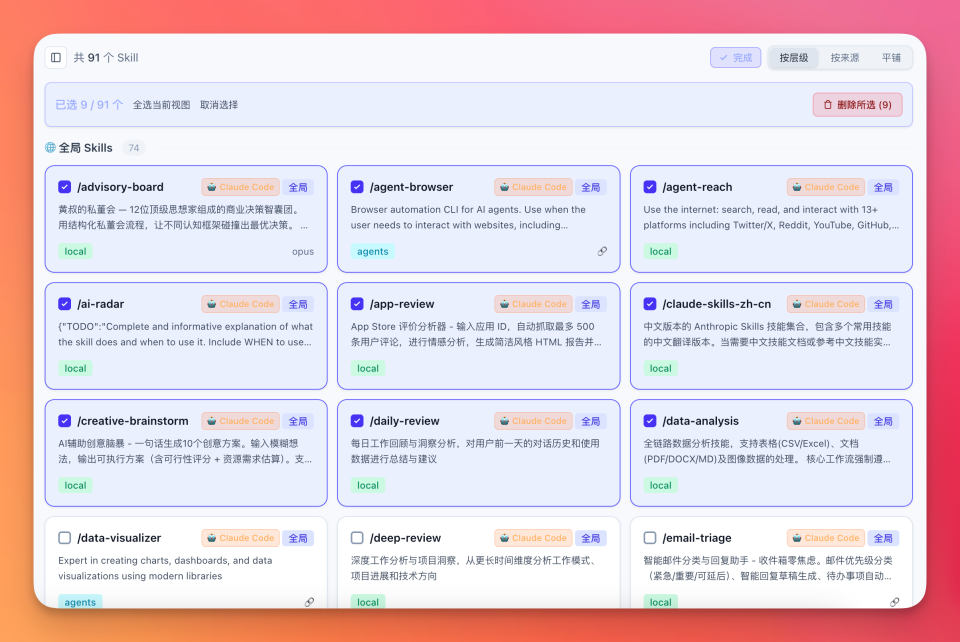Click the agents tag on /agent-browser card

point(371,251)
